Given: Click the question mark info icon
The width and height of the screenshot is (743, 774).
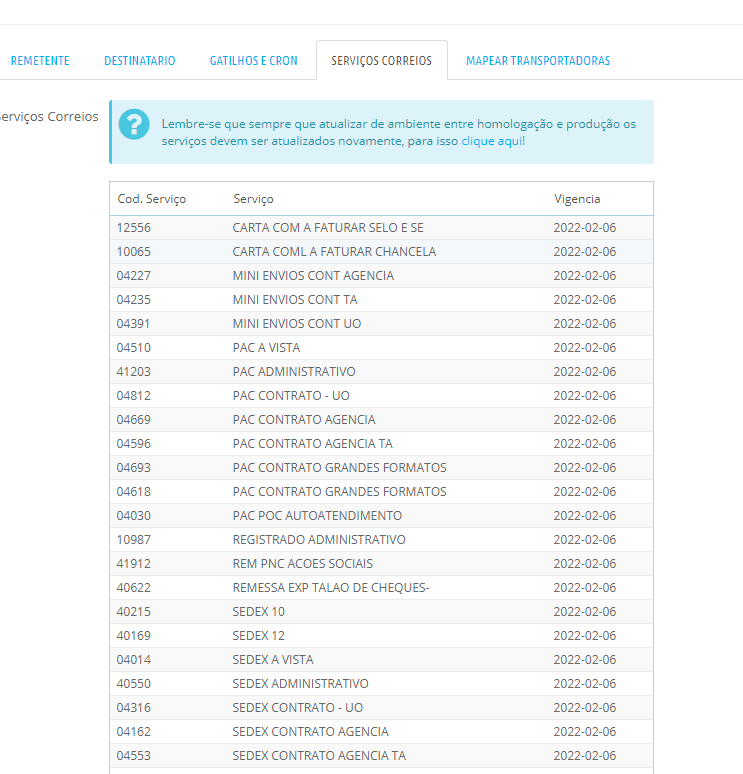Looking at the screenshot, I should pyautogui.click(x=133, y=125).
